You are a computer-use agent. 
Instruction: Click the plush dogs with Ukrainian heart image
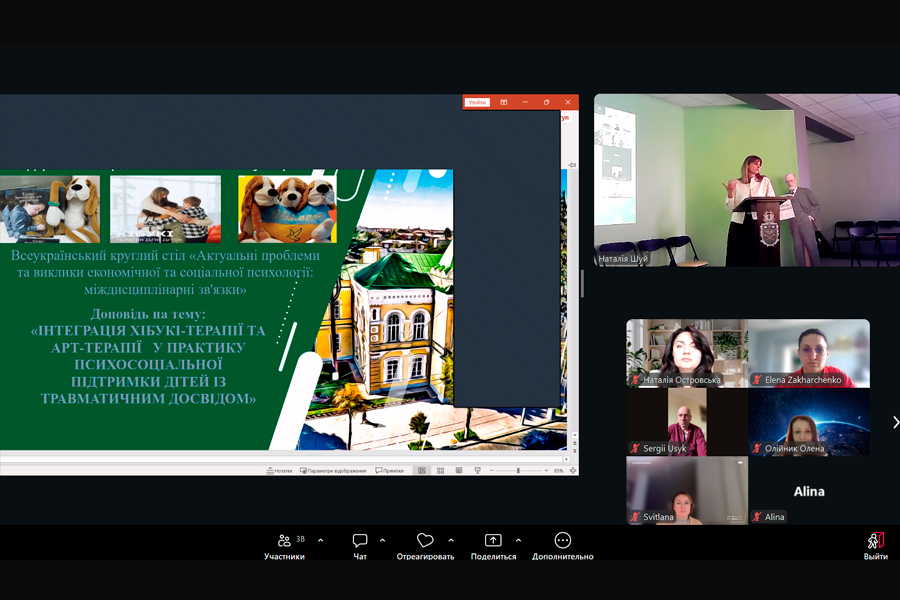288,209
